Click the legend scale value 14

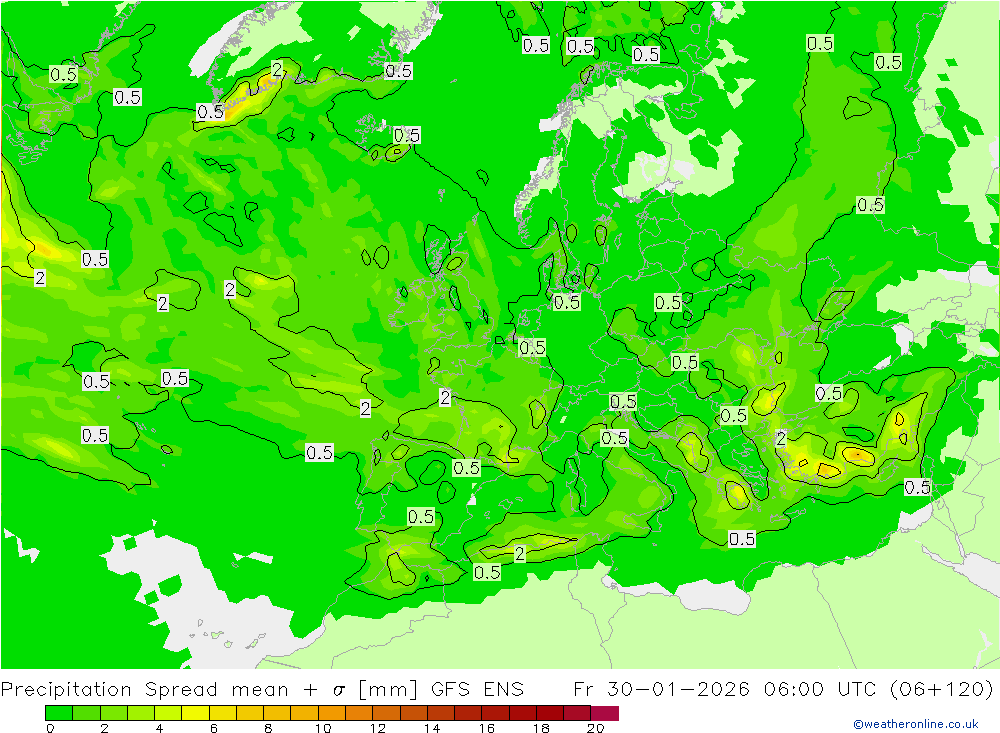[x=432, y=728]
